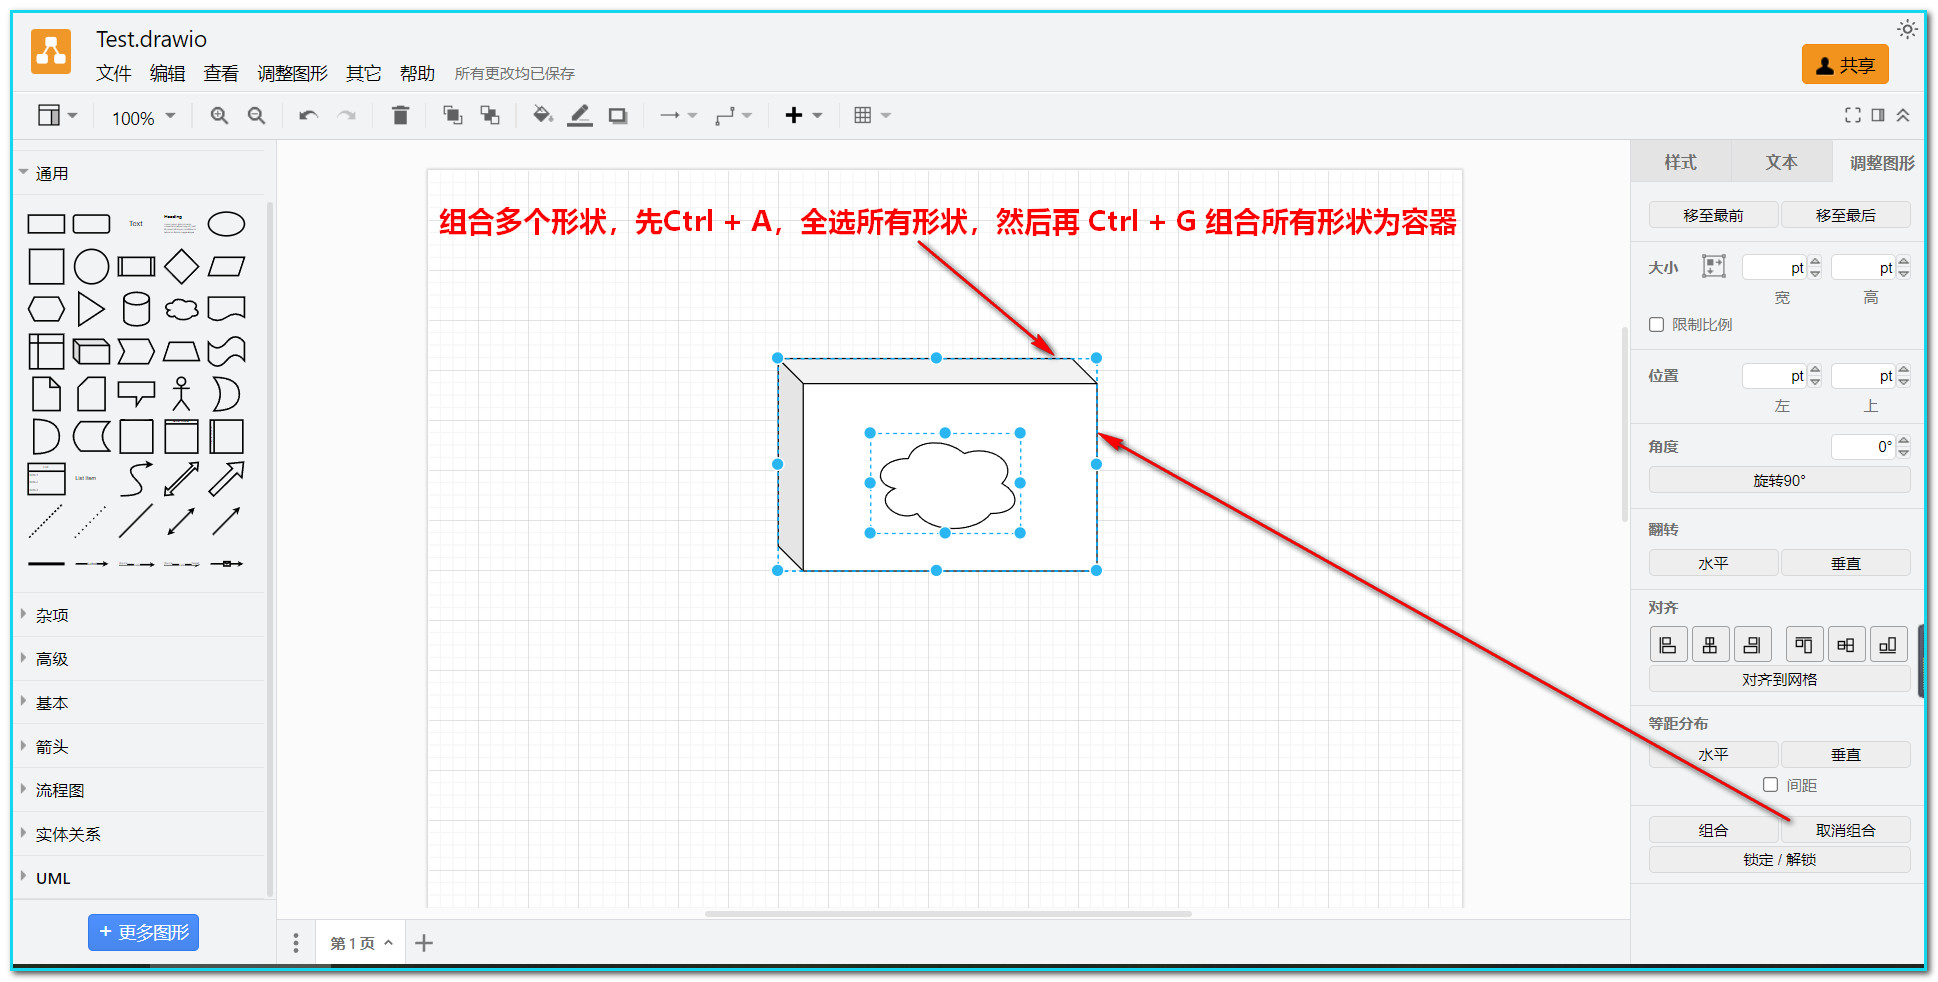
Task: Open the fill color bucket tool
Action: 542,115
